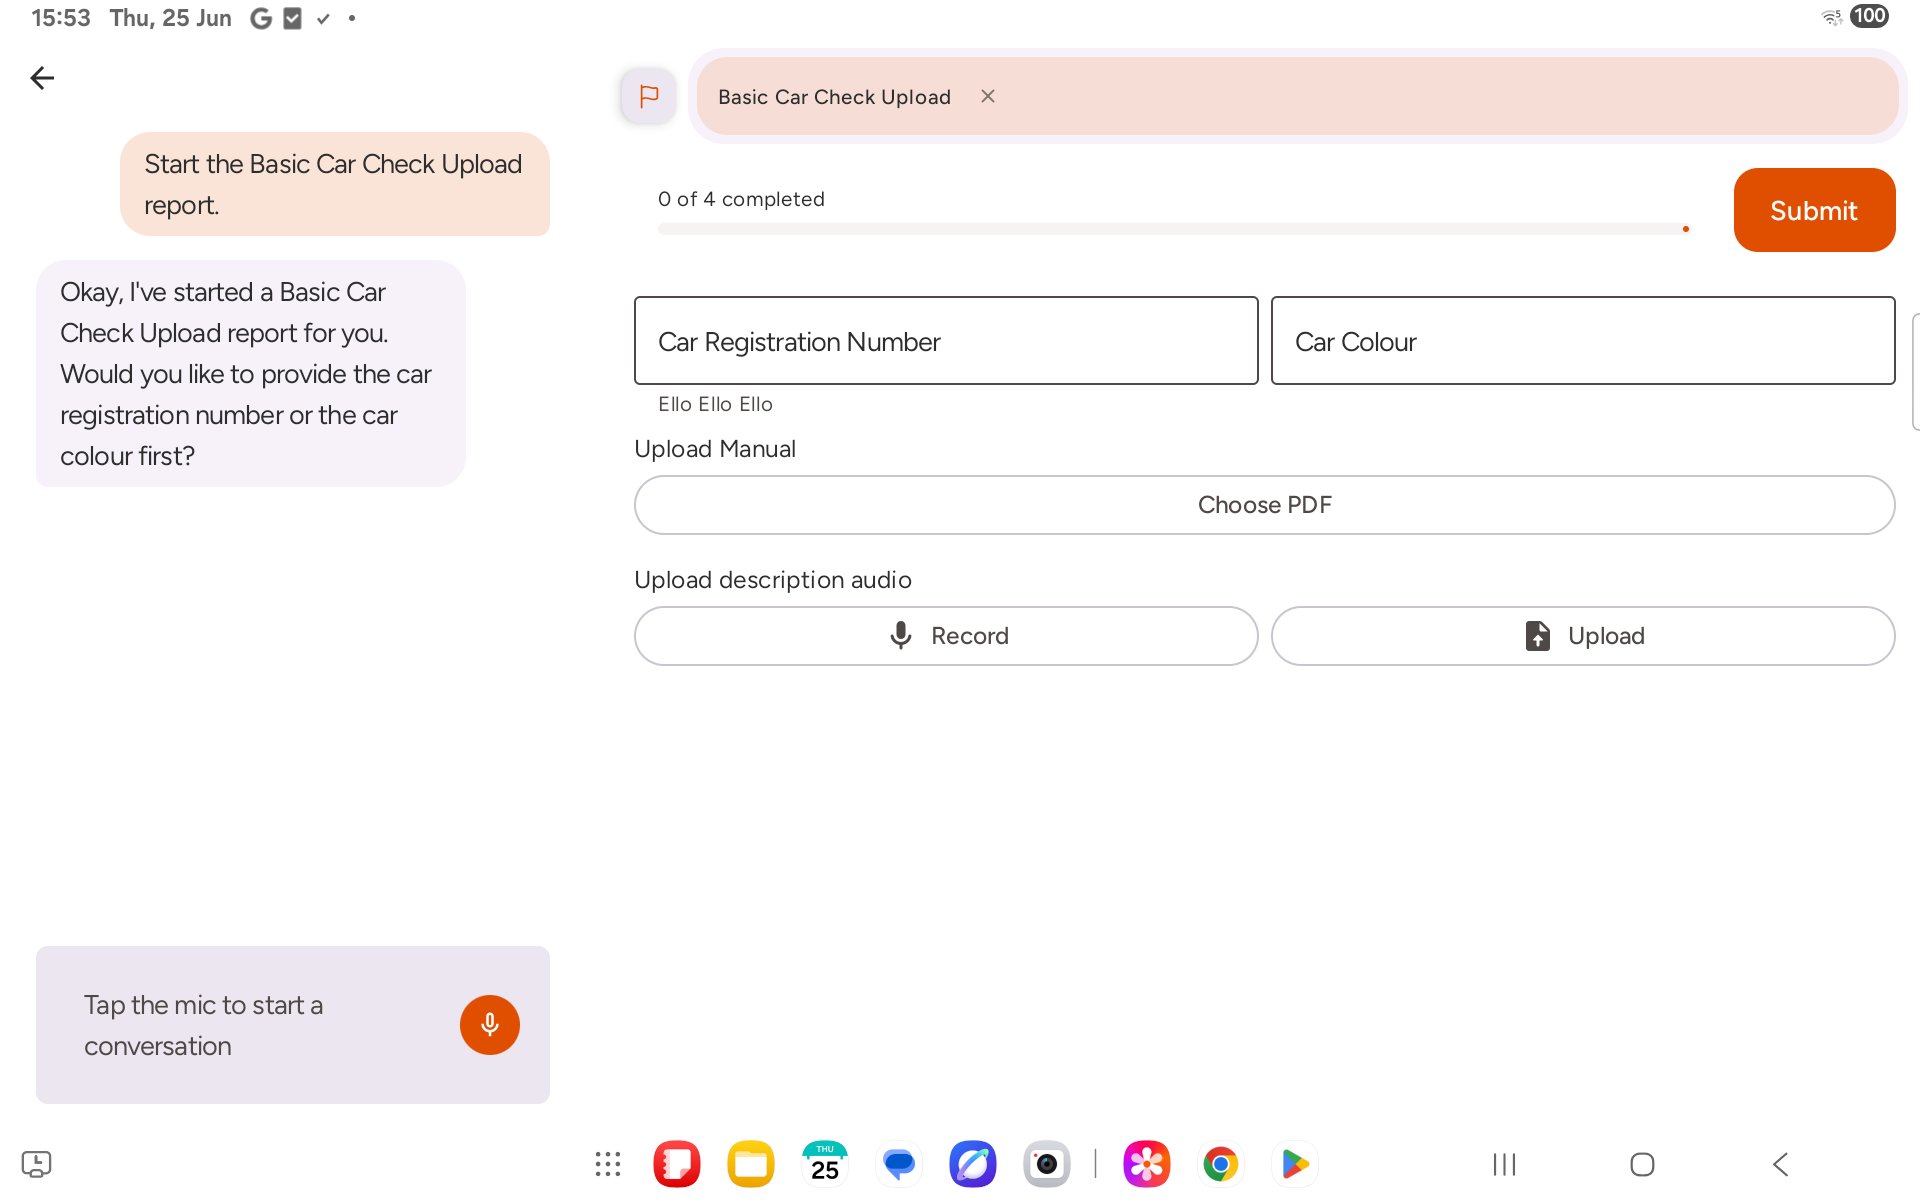Open the Play Store icon
This screenshot has width=1920, height=1200.
pyautogui.click(x=1295, y=1164)
